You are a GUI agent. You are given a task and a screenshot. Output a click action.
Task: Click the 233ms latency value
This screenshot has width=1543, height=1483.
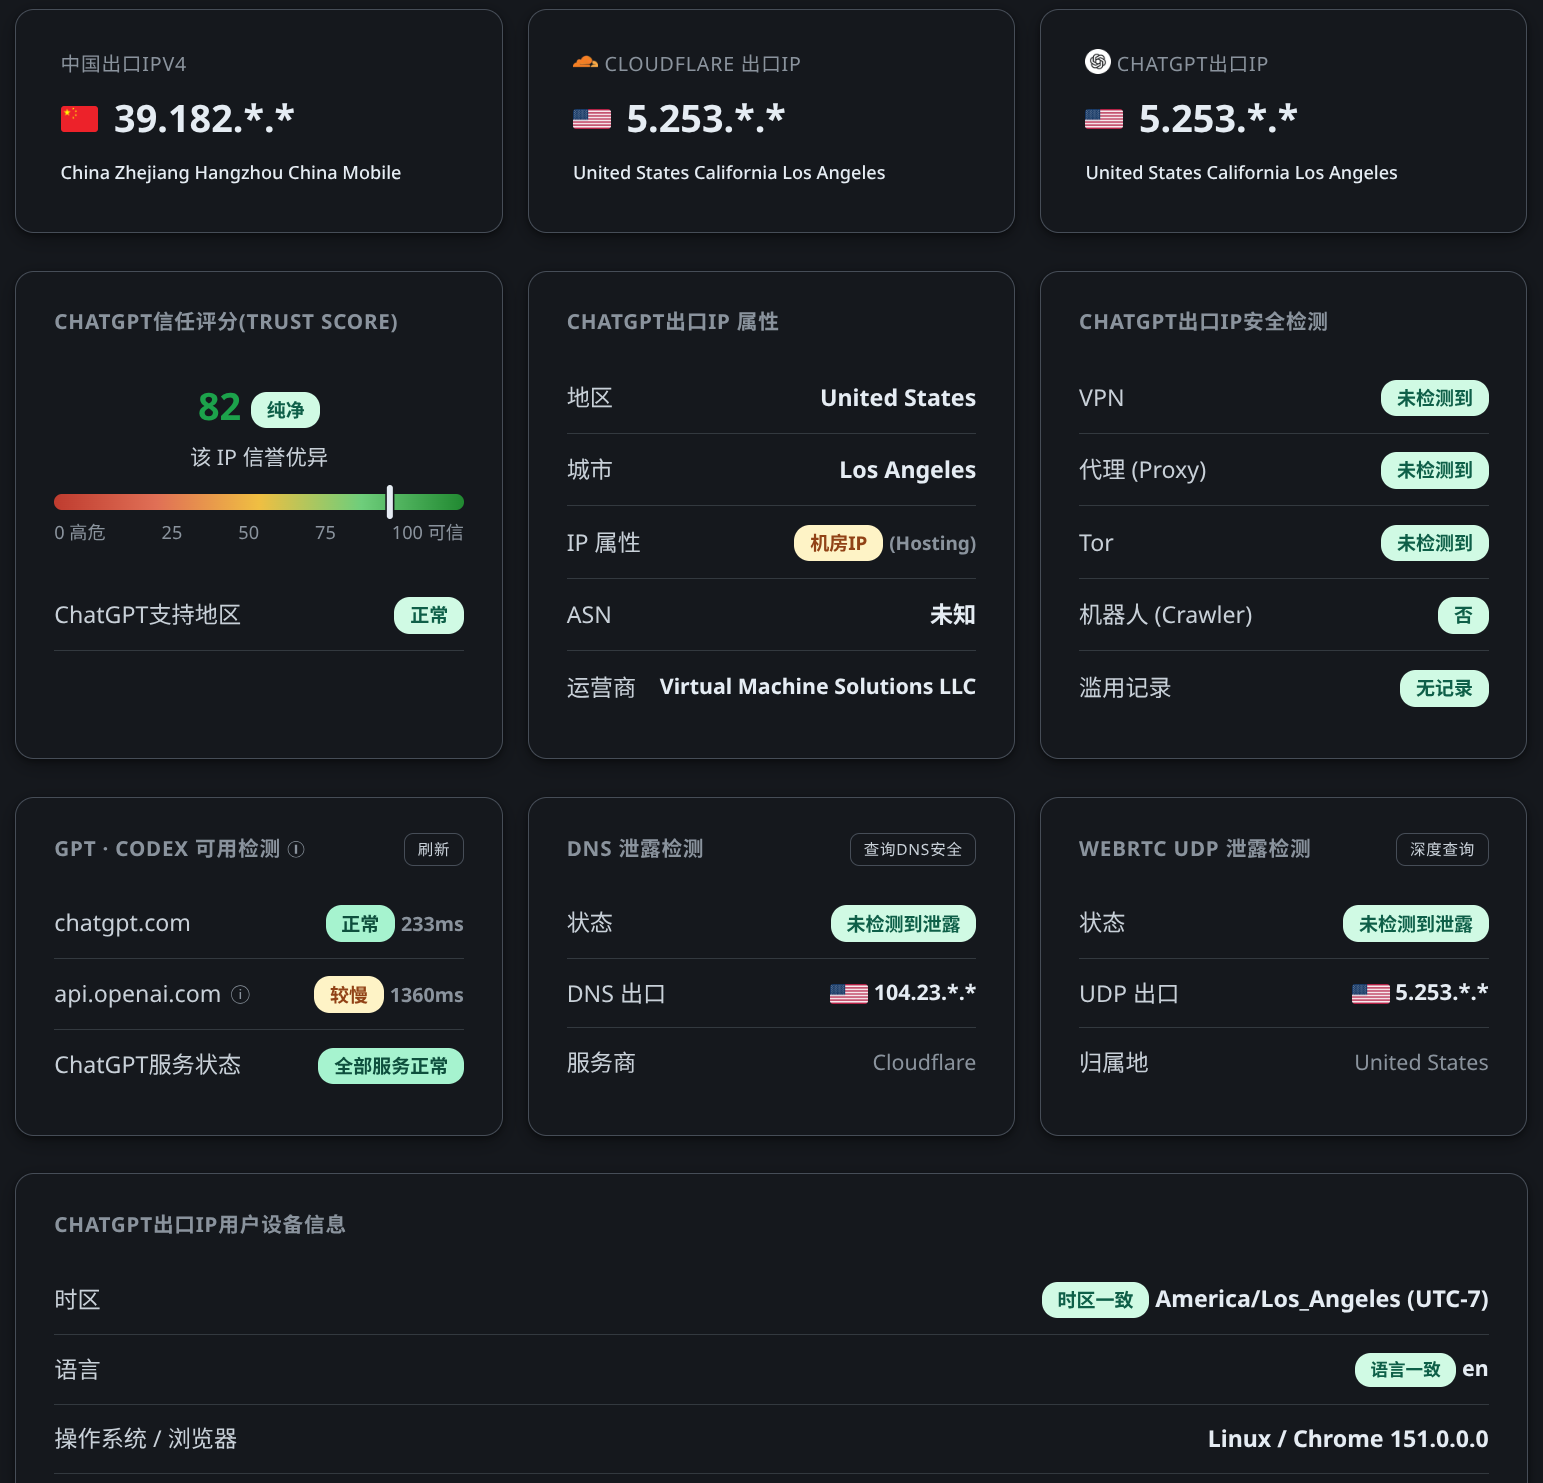pyautogui.click(x=432, y=924)
